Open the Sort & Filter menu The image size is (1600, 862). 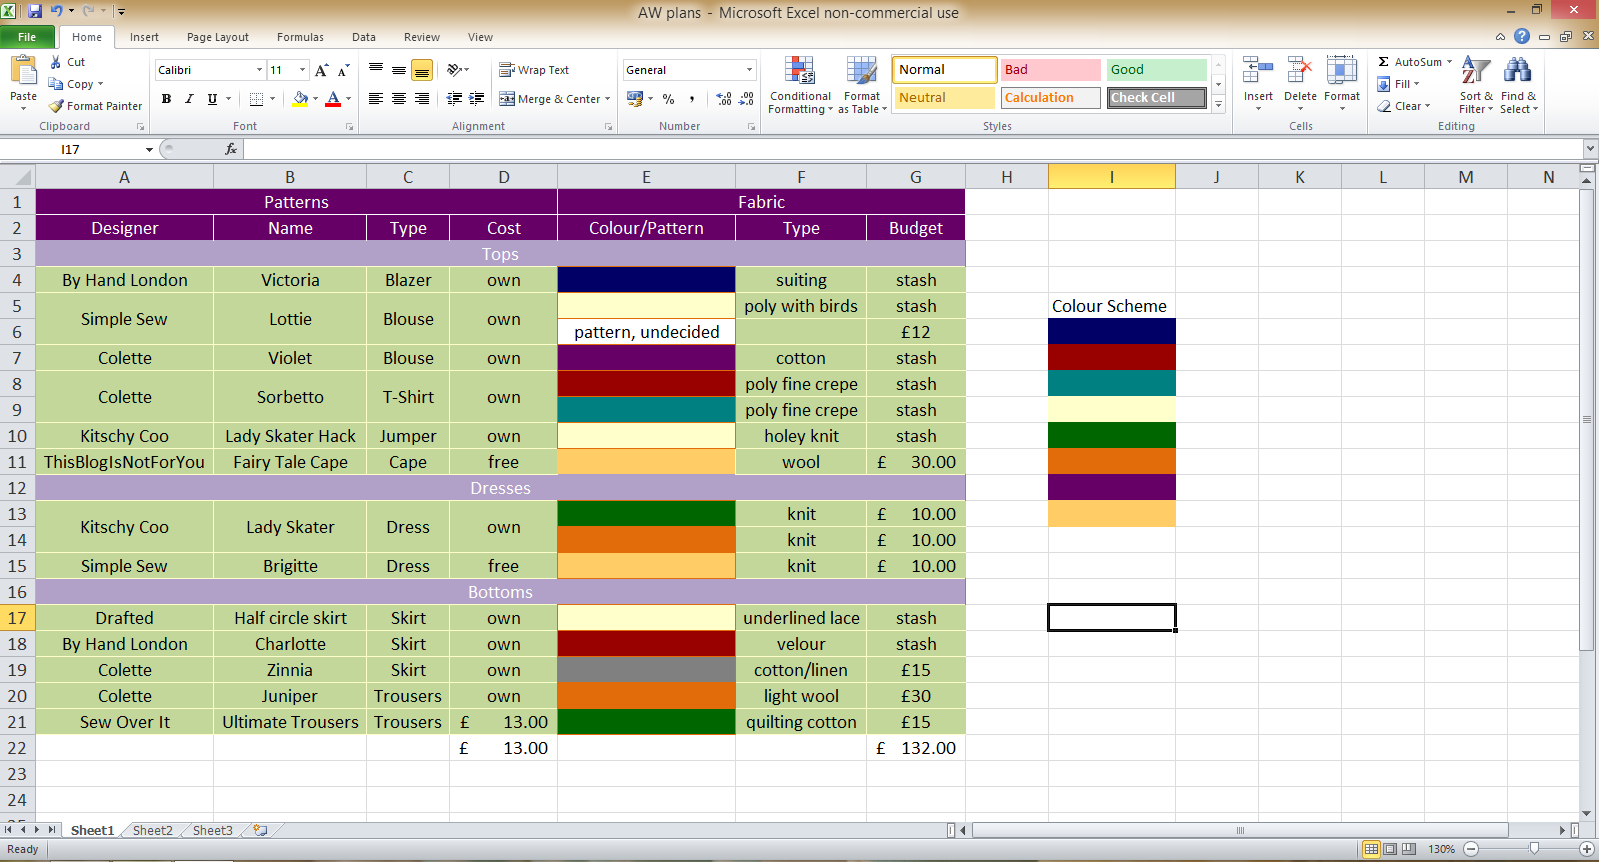[x=1476, y=86]
